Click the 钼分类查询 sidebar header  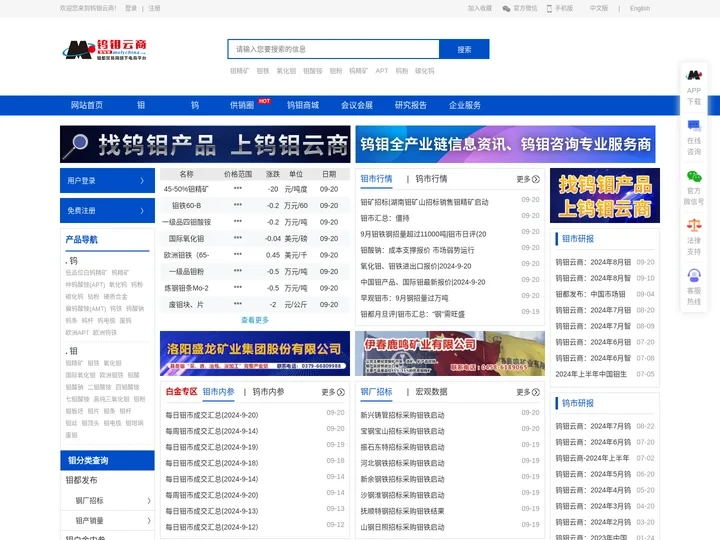click(x=107, y=460)
